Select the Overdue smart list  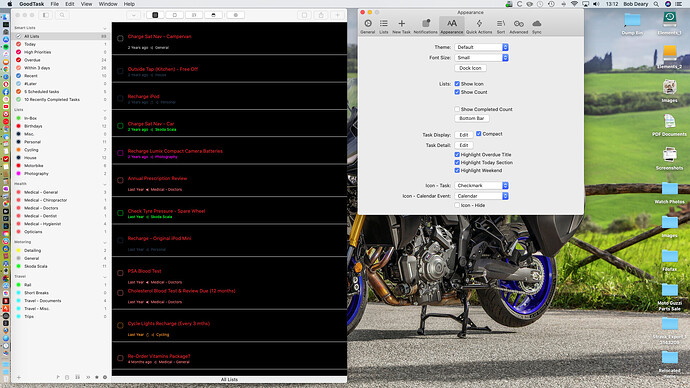(61, 60)
